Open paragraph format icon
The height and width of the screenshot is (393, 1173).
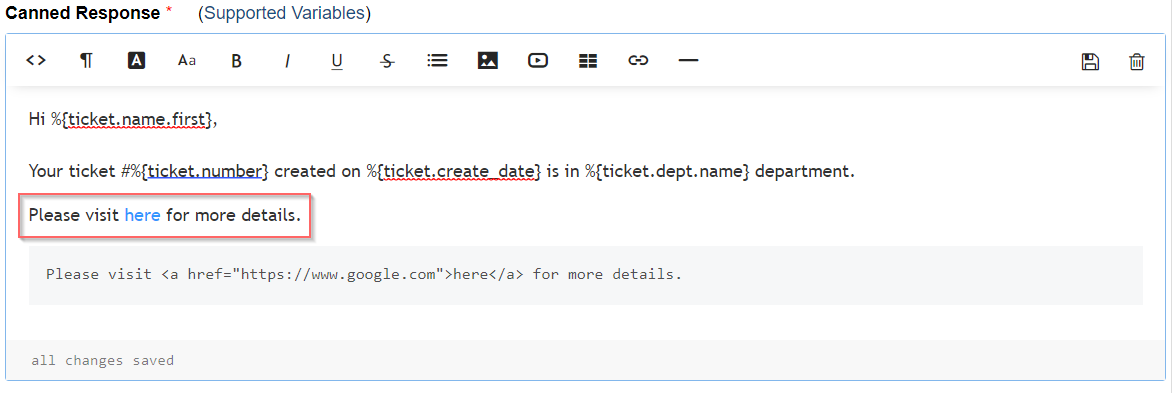click(x=86, y=61)
